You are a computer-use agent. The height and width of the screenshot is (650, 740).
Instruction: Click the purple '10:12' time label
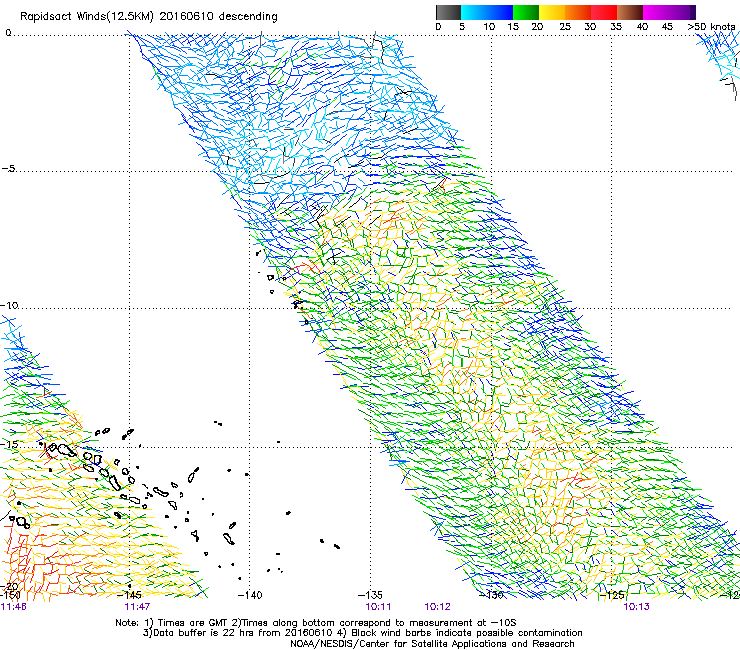click(437, 607)
